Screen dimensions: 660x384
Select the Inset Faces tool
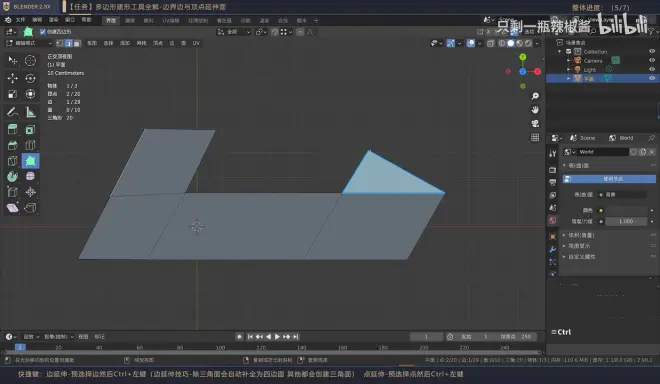click(x=30, y=130)
